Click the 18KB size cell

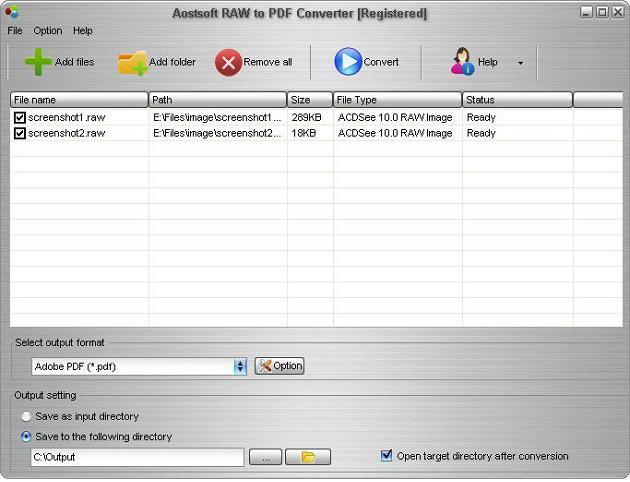(x=304, y=133)
